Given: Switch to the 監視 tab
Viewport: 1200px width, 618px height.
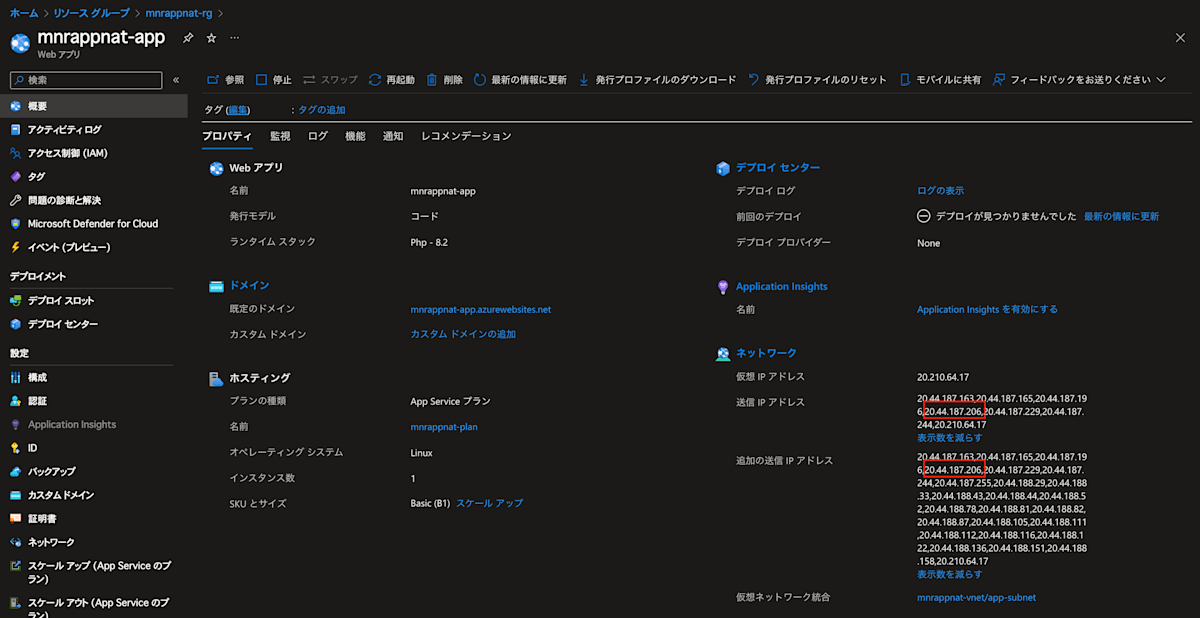Looking at the screenshot, I should click(x=280, y=136).
